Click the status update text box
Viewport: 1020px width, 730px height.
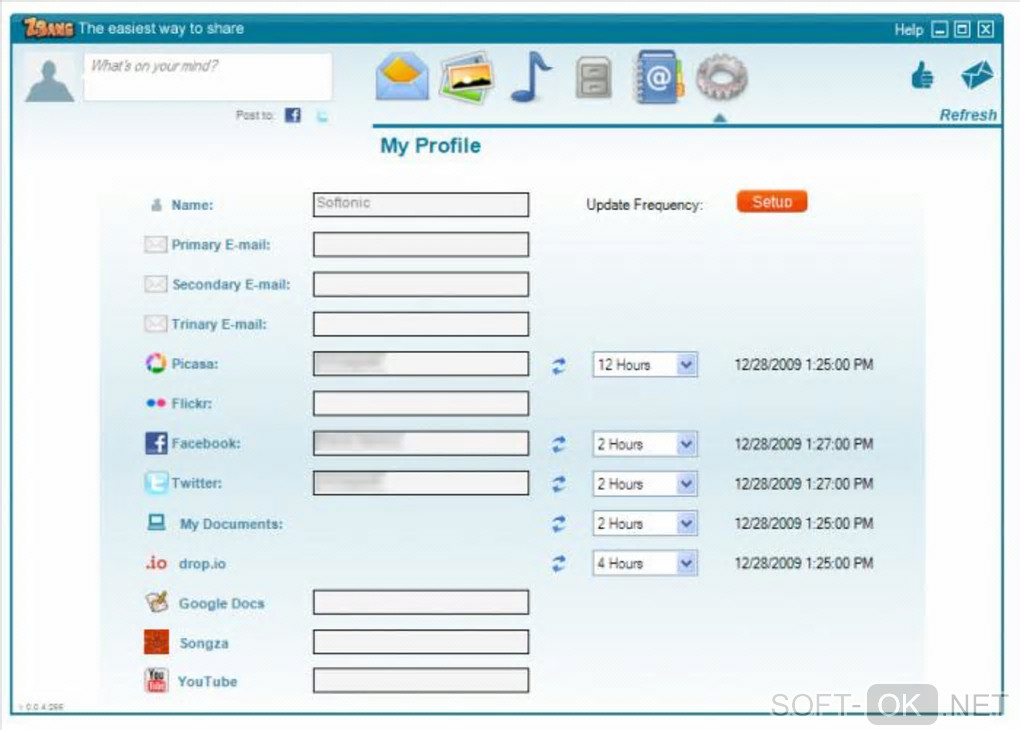pos(208,76)
